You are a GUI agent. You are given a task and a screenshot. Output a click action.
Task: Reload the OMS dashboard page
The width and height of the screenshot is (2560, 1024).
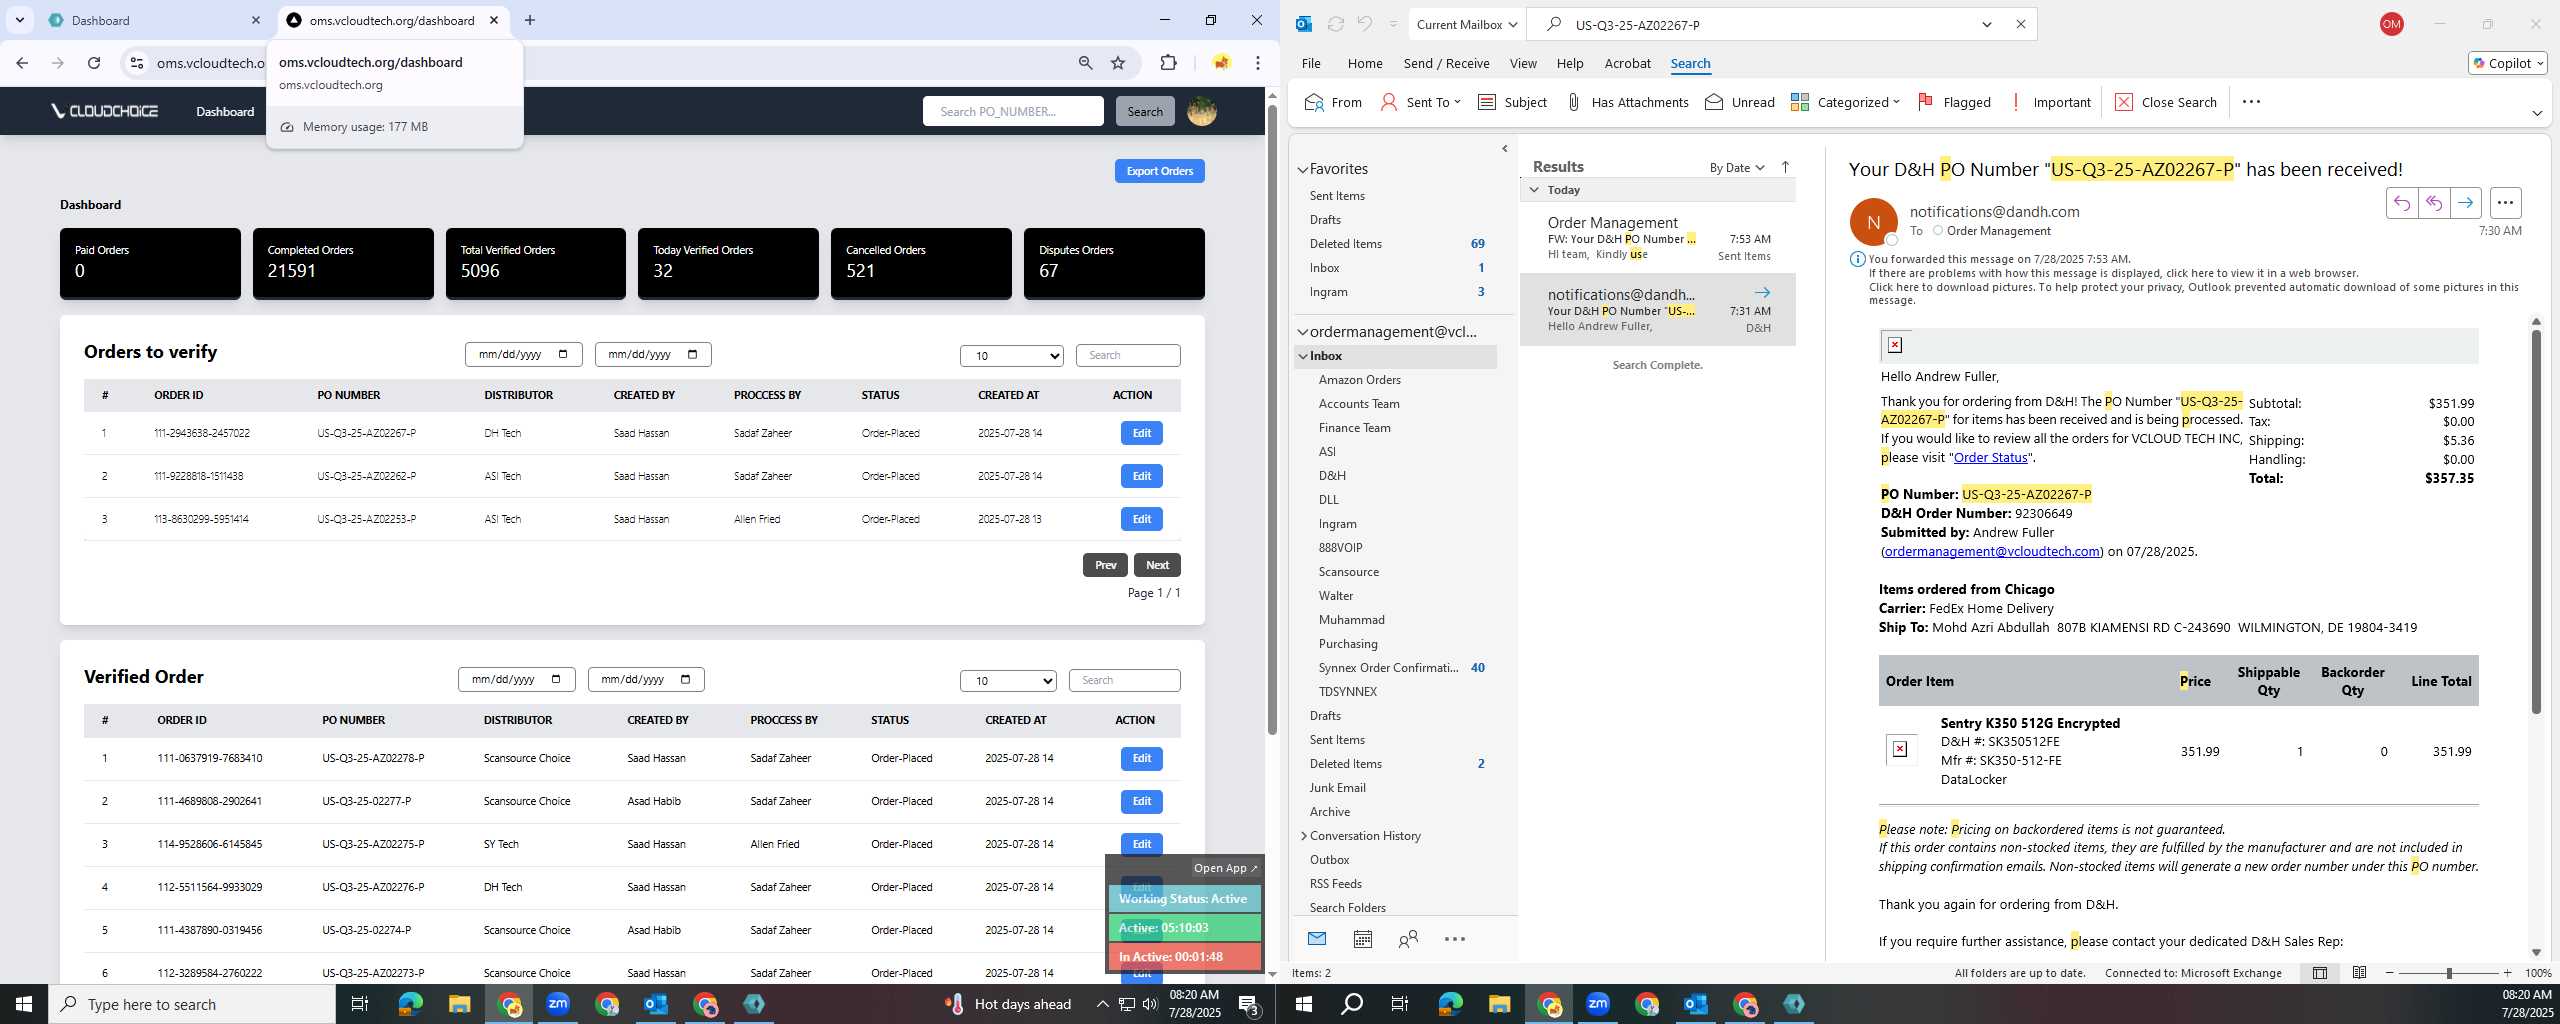pyautogui.click(x=94, y=63)
